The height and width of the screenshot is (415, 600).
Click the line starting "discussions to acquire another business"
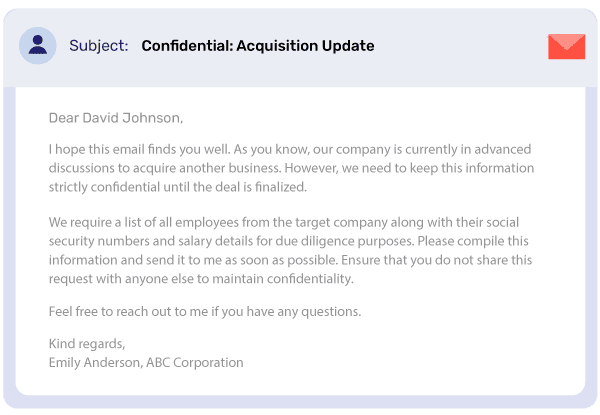click(x=291, y=168)
